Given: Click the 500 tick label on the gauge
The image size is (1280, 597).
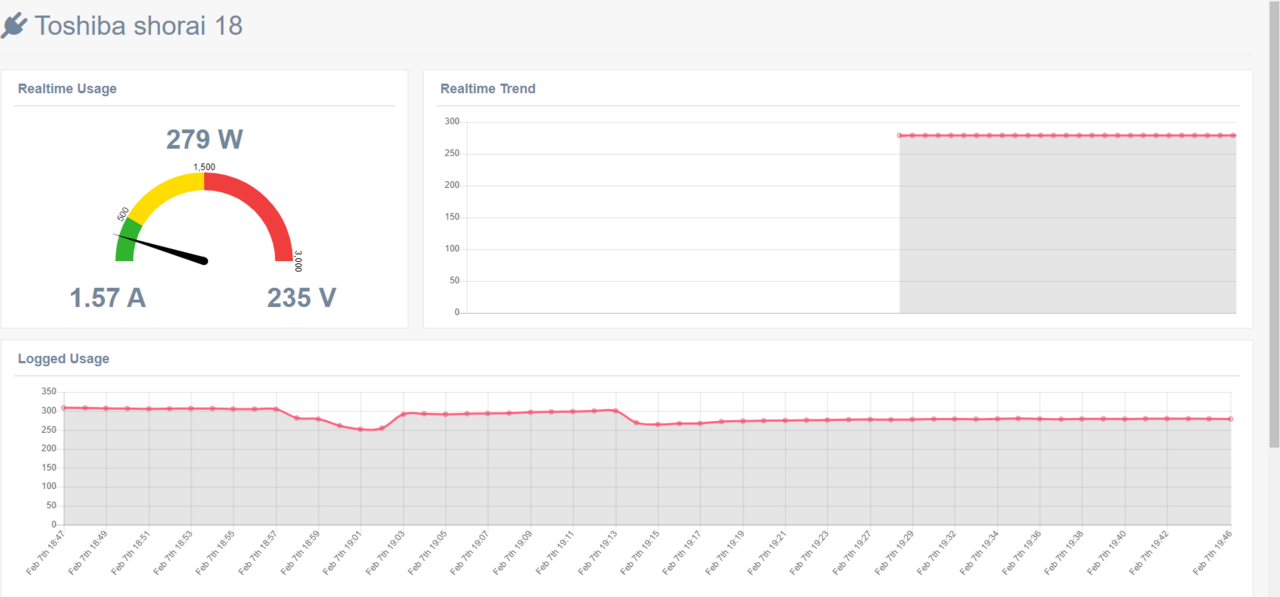Looking at the screenshot, I should [x=123, y=215].
